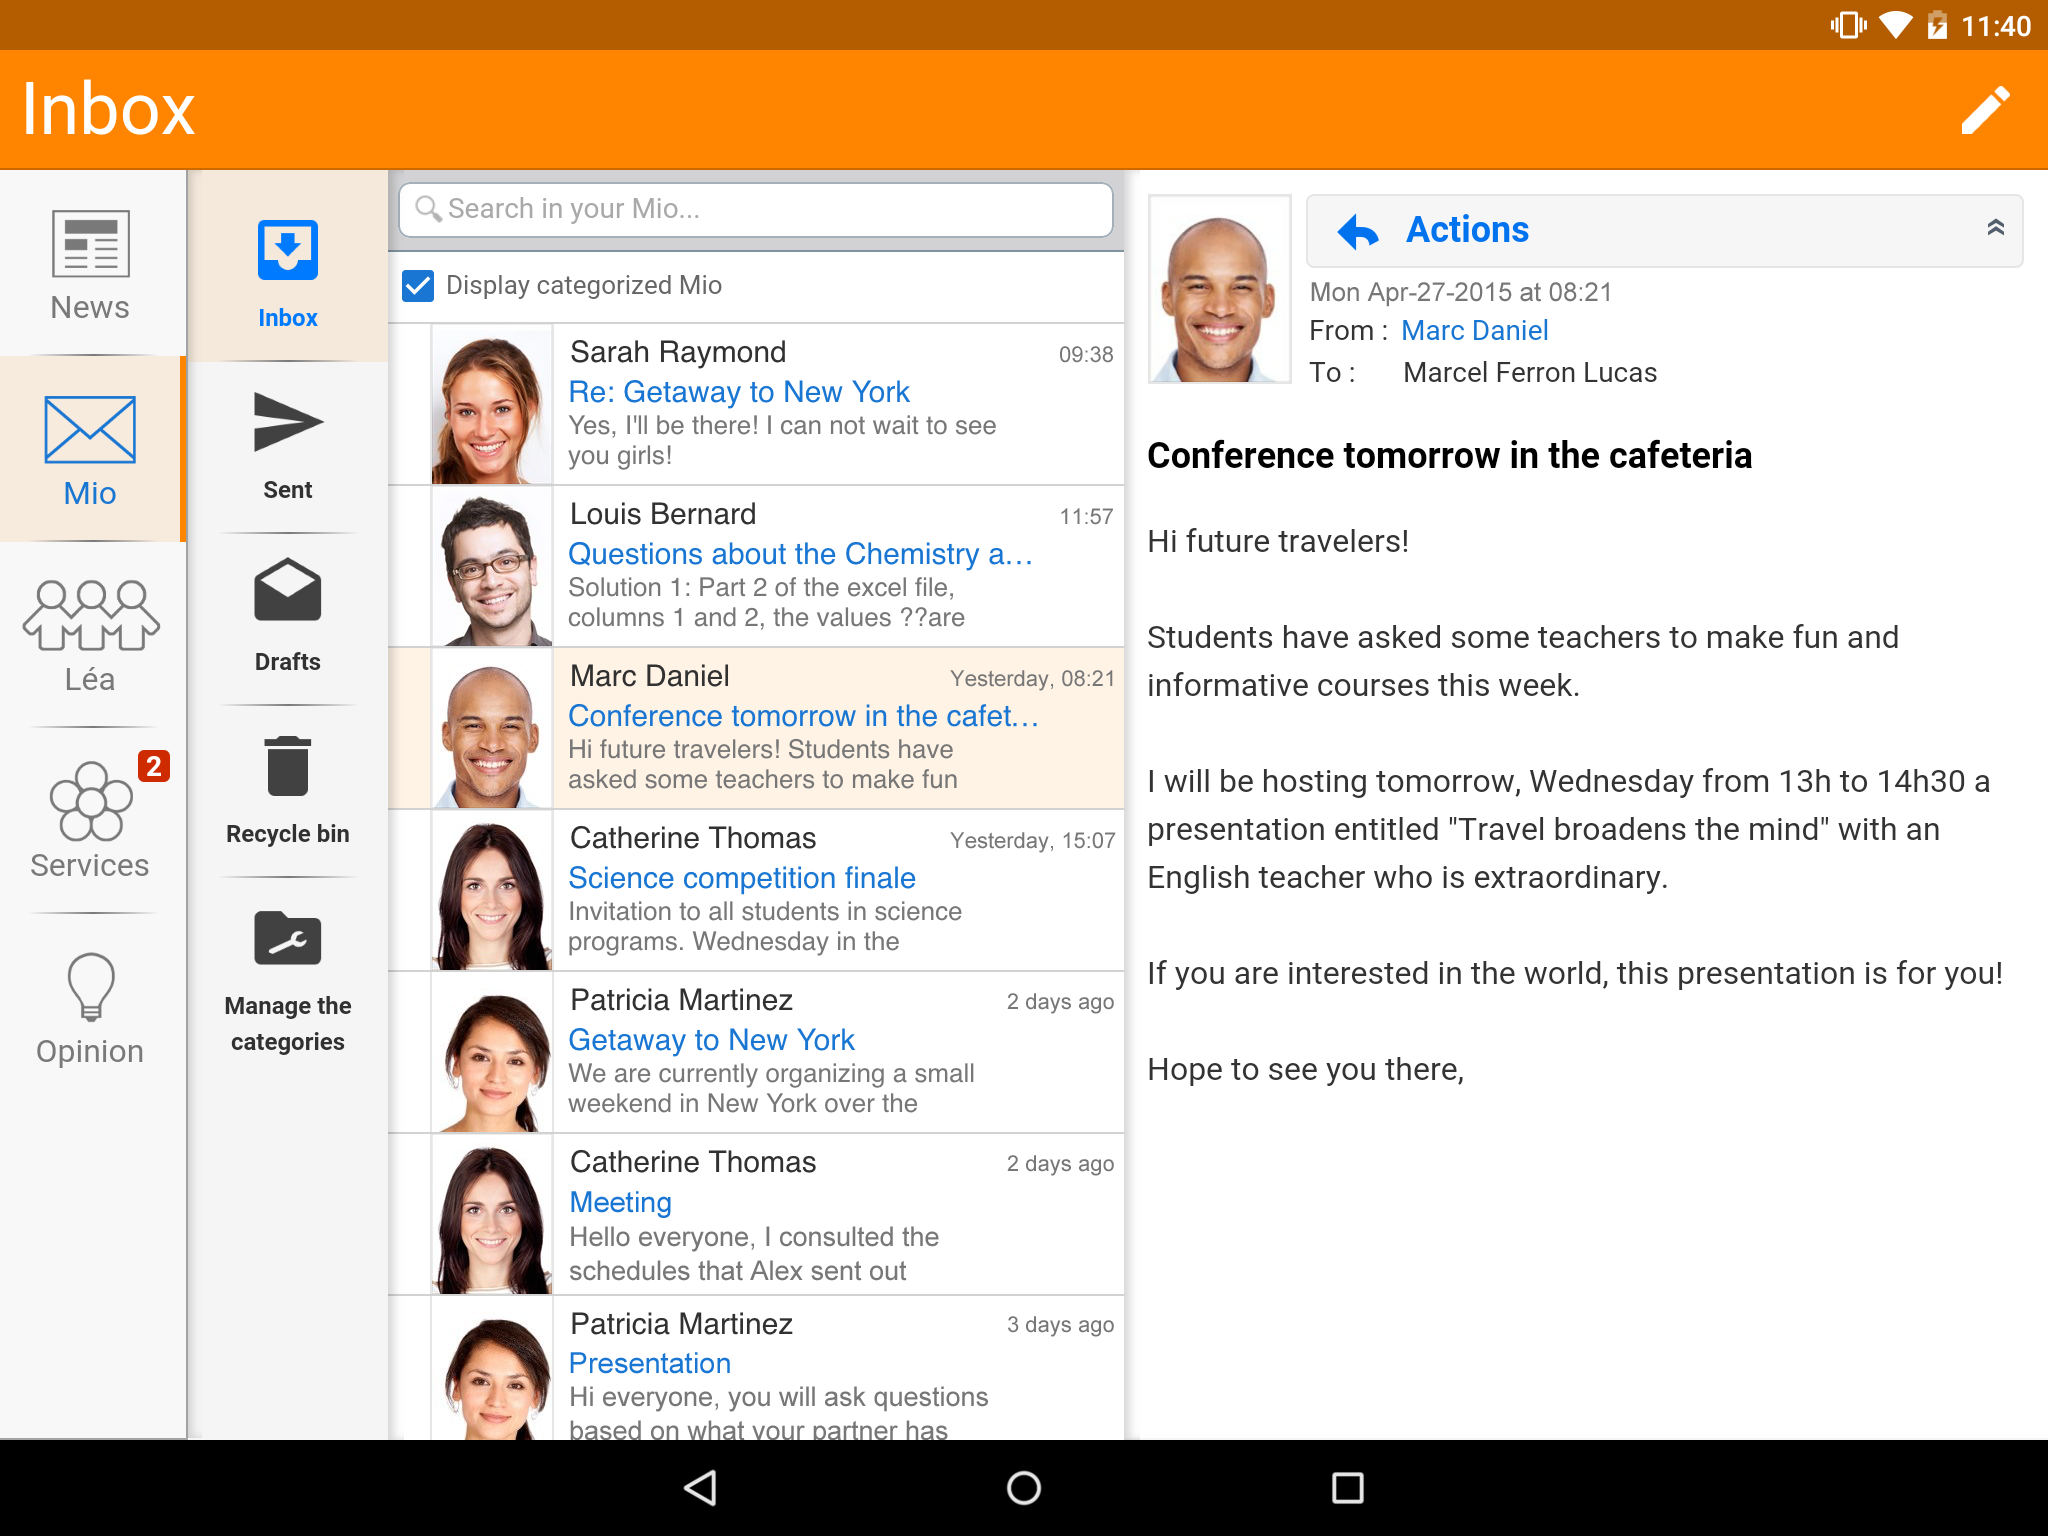
Task: Uncheck Display categorized Mio checkbox
Action: pyautogui.click(x=418, y=286)
